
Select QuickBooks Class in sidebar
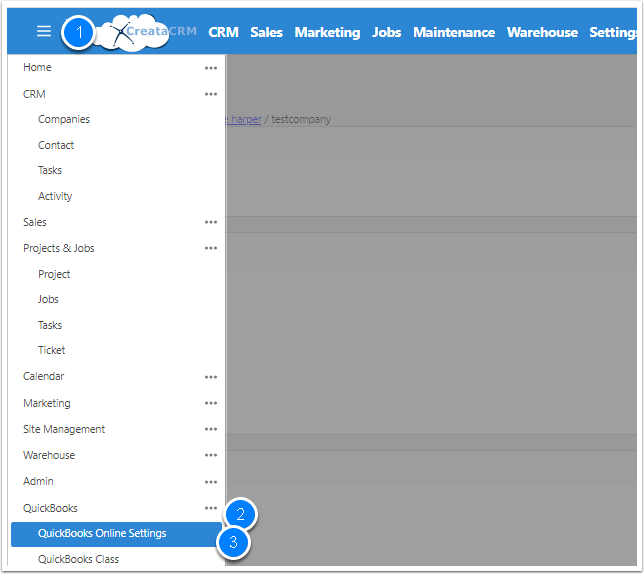coord(78,559)
